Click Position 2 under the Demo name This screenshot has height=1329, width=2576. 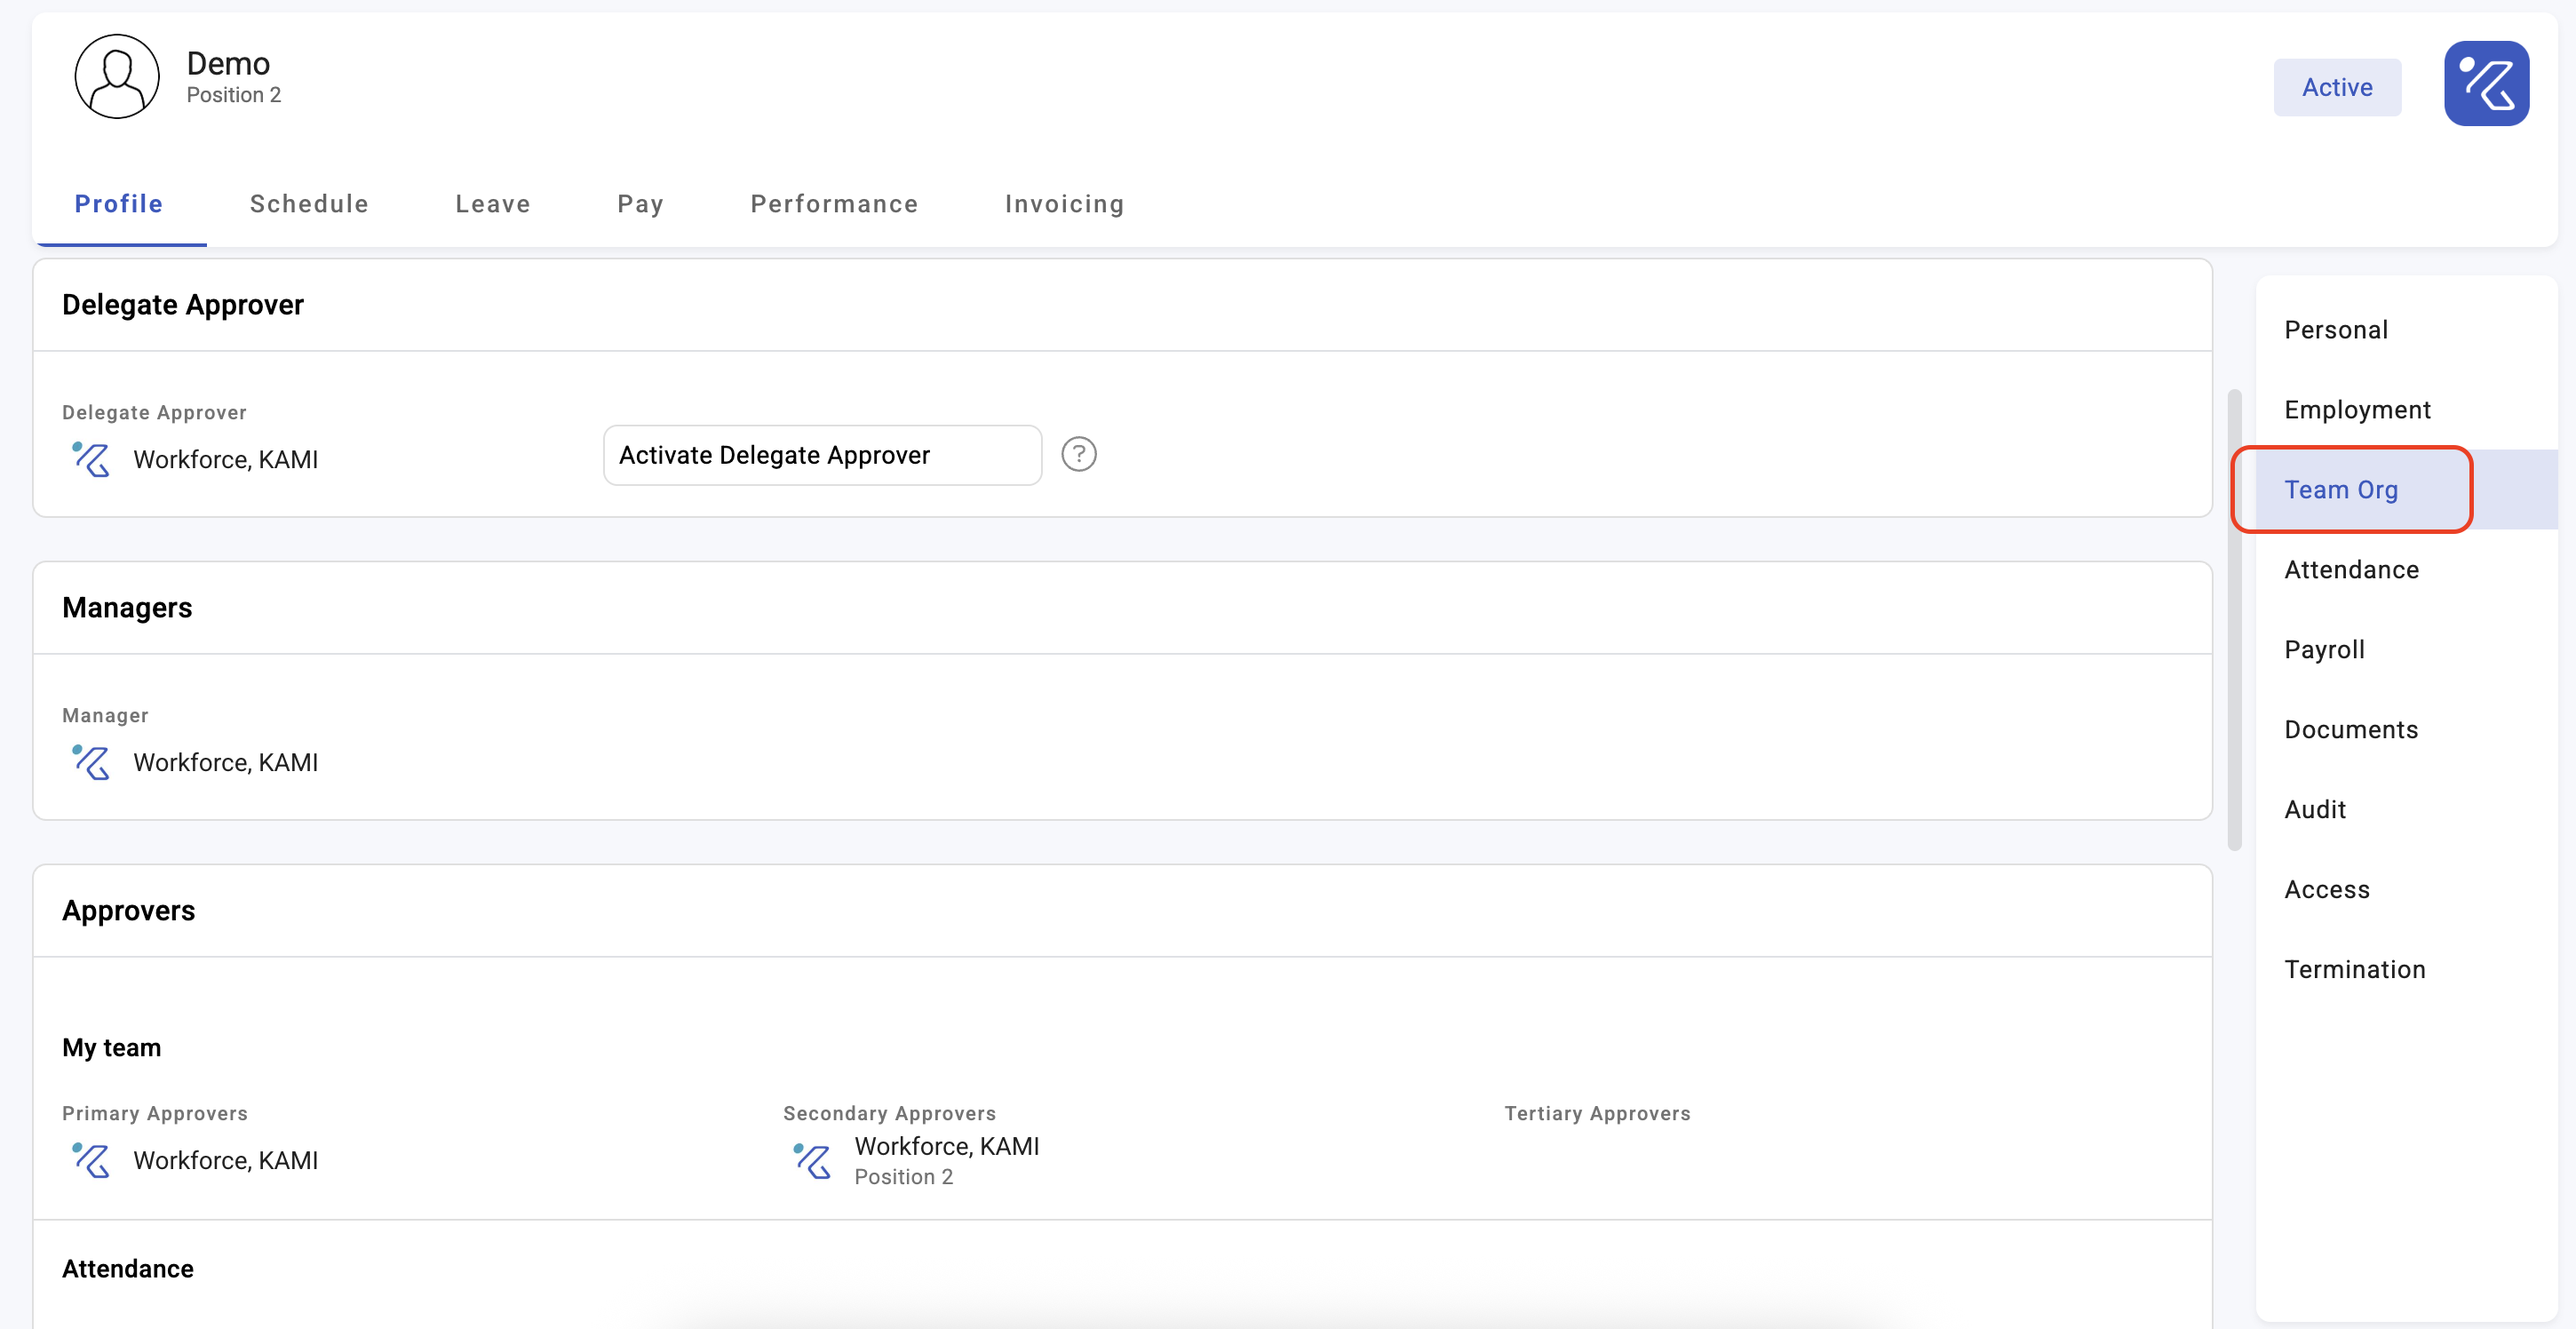234,95
